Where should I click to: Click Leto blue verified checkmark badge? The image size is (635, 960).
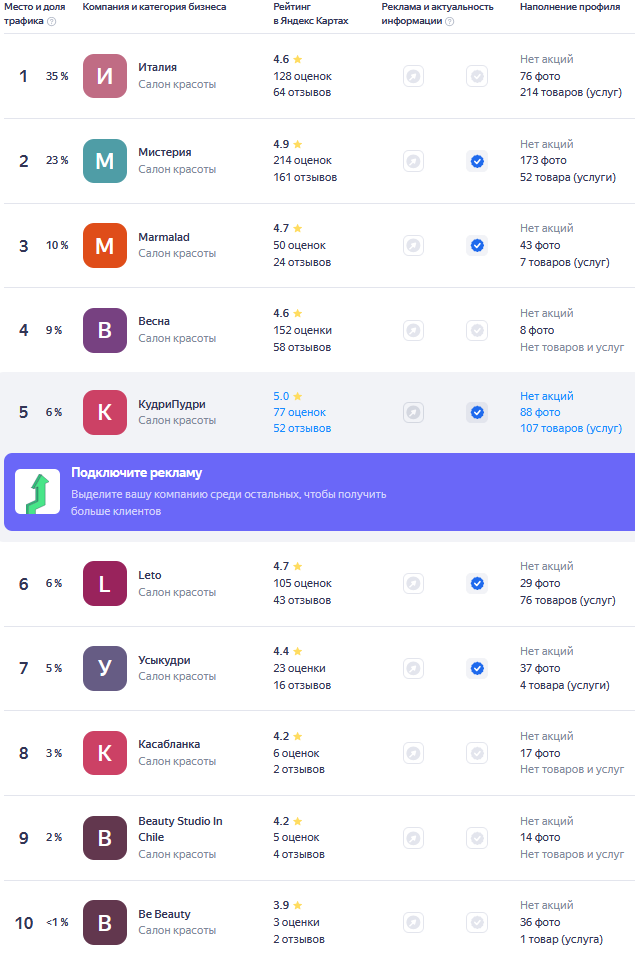coord(477,583)
